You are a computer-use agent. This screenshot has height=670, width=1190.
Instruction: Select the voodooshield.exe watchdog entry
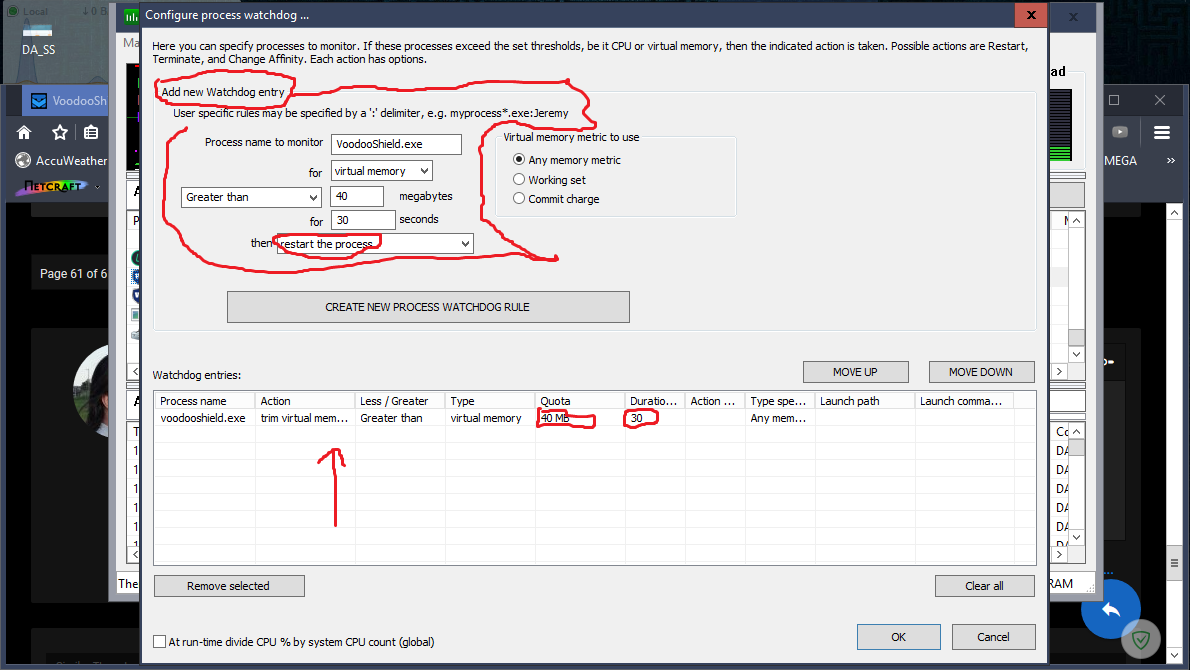pyautogui.click(x=595, y=418)
